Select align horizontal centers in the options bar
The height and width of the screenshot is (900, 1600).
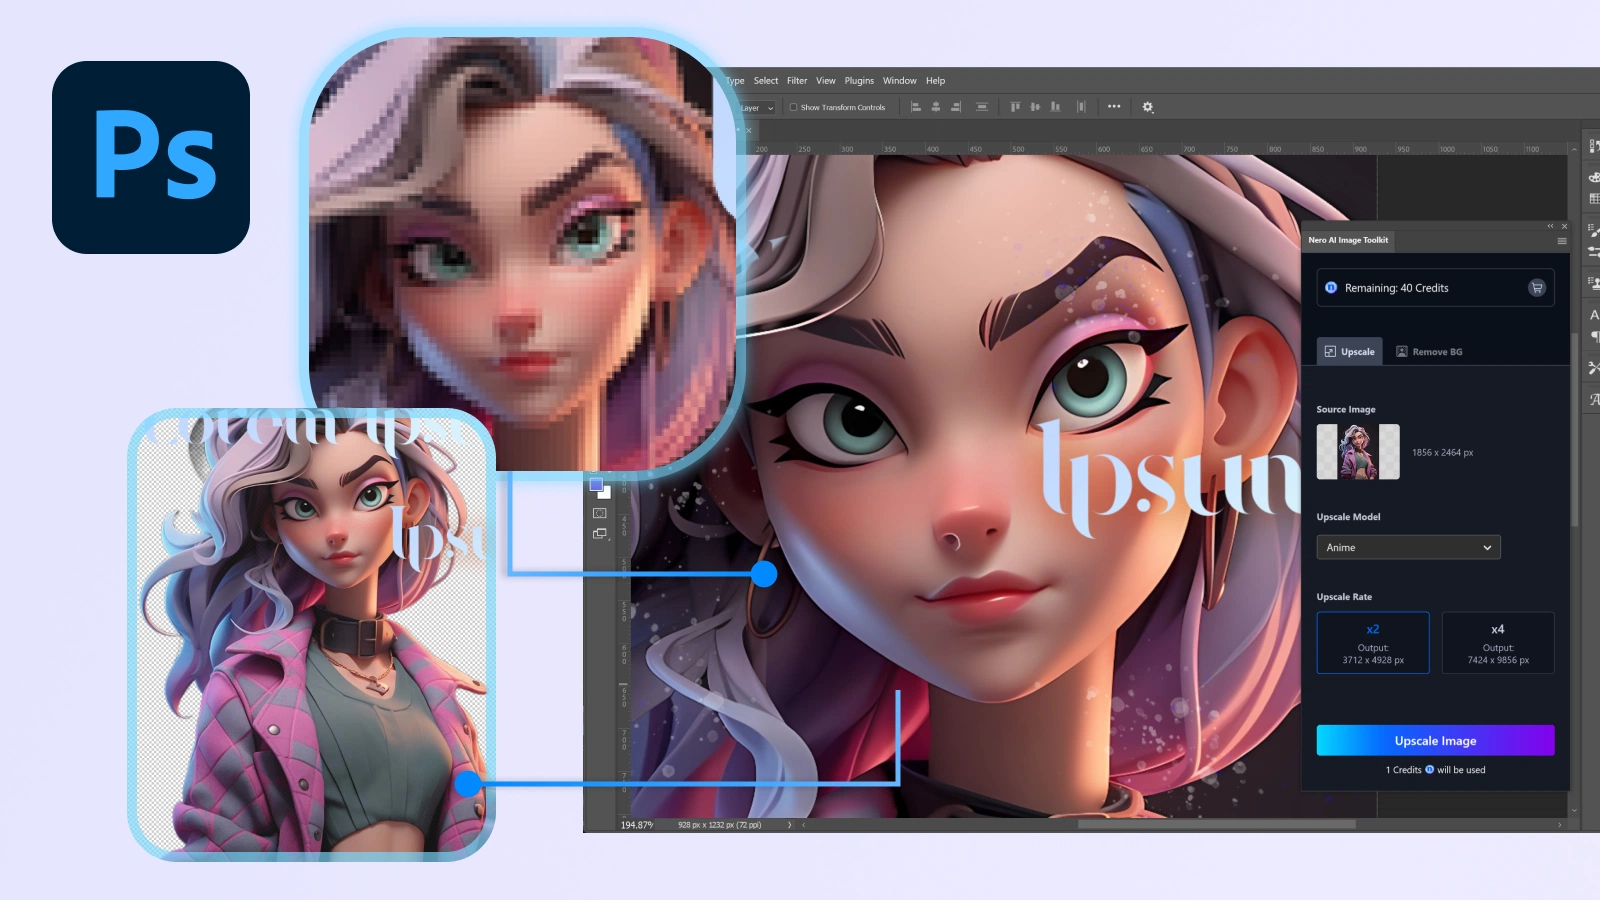click(936, 107)
